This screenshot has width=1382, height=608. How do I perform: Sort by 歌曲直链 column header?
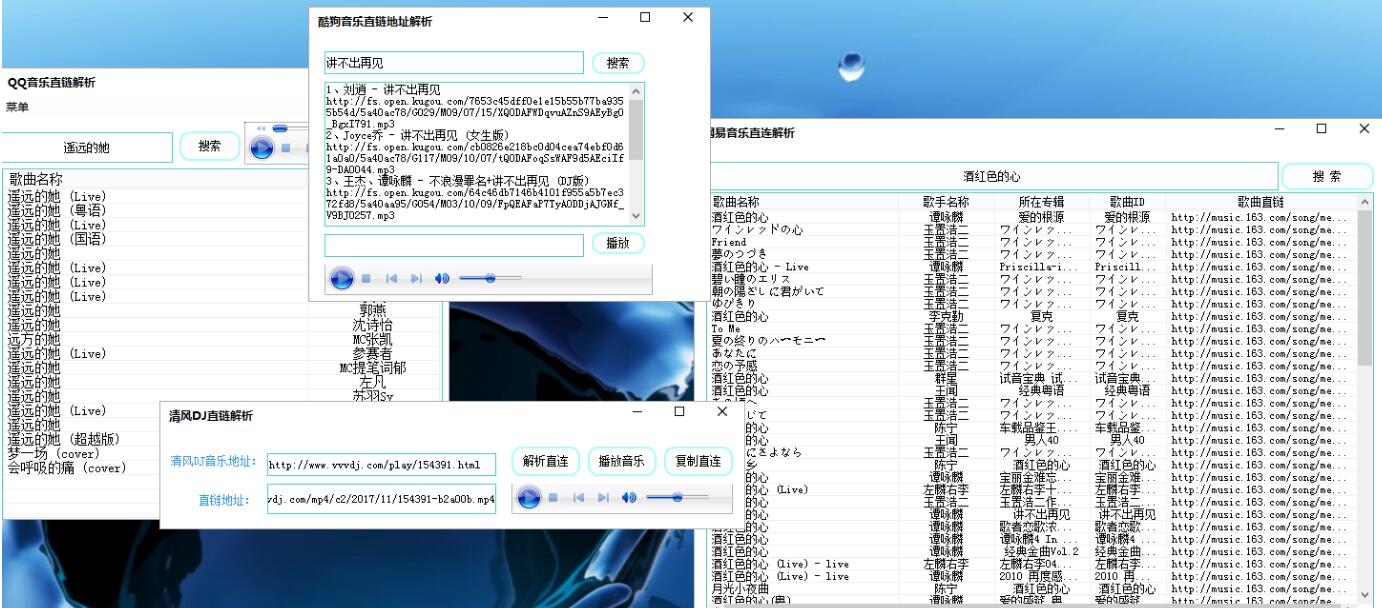point(1261,202)
